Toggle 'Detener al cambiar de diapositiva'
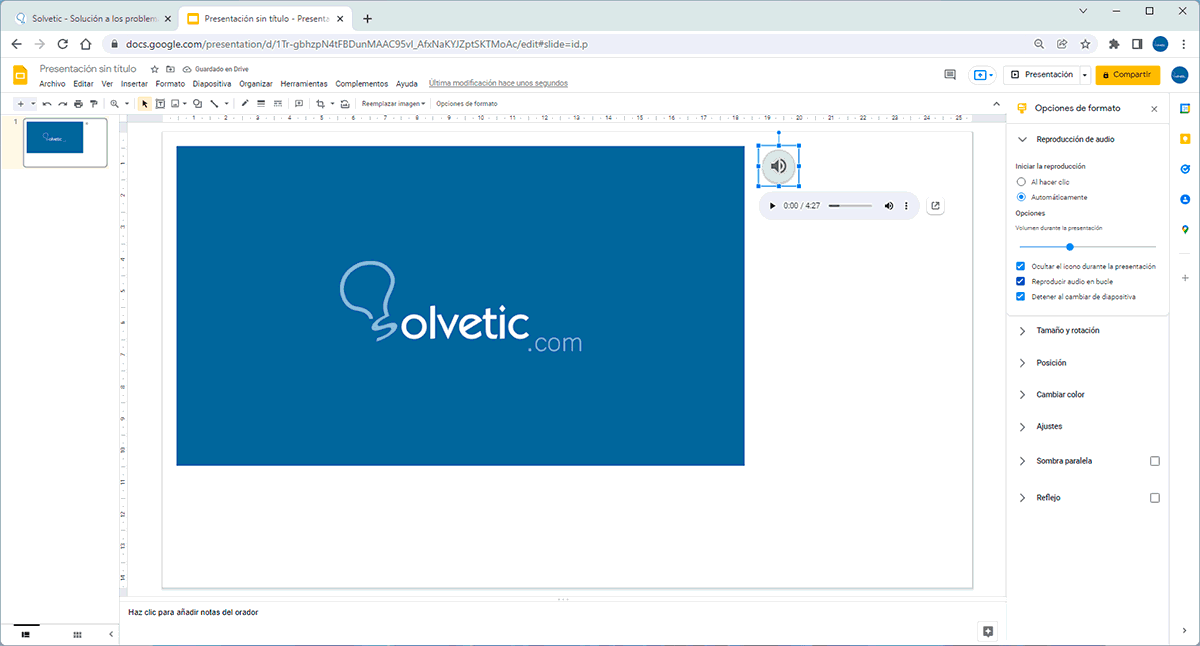 pyautogui.click(x=1021, y=297)
